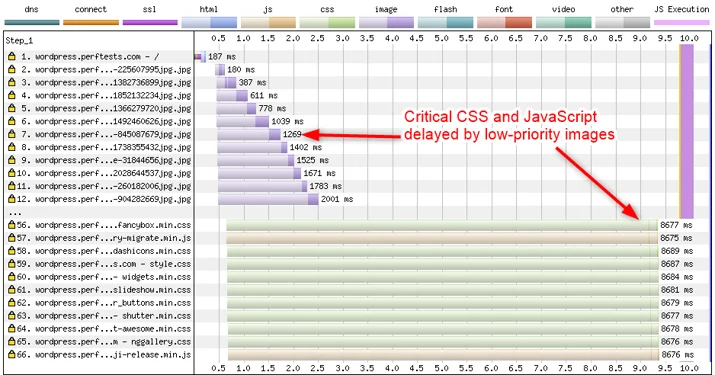Select the Step_1 label
The width and height of the screenshot is (715, 375).
coord(19,41)
